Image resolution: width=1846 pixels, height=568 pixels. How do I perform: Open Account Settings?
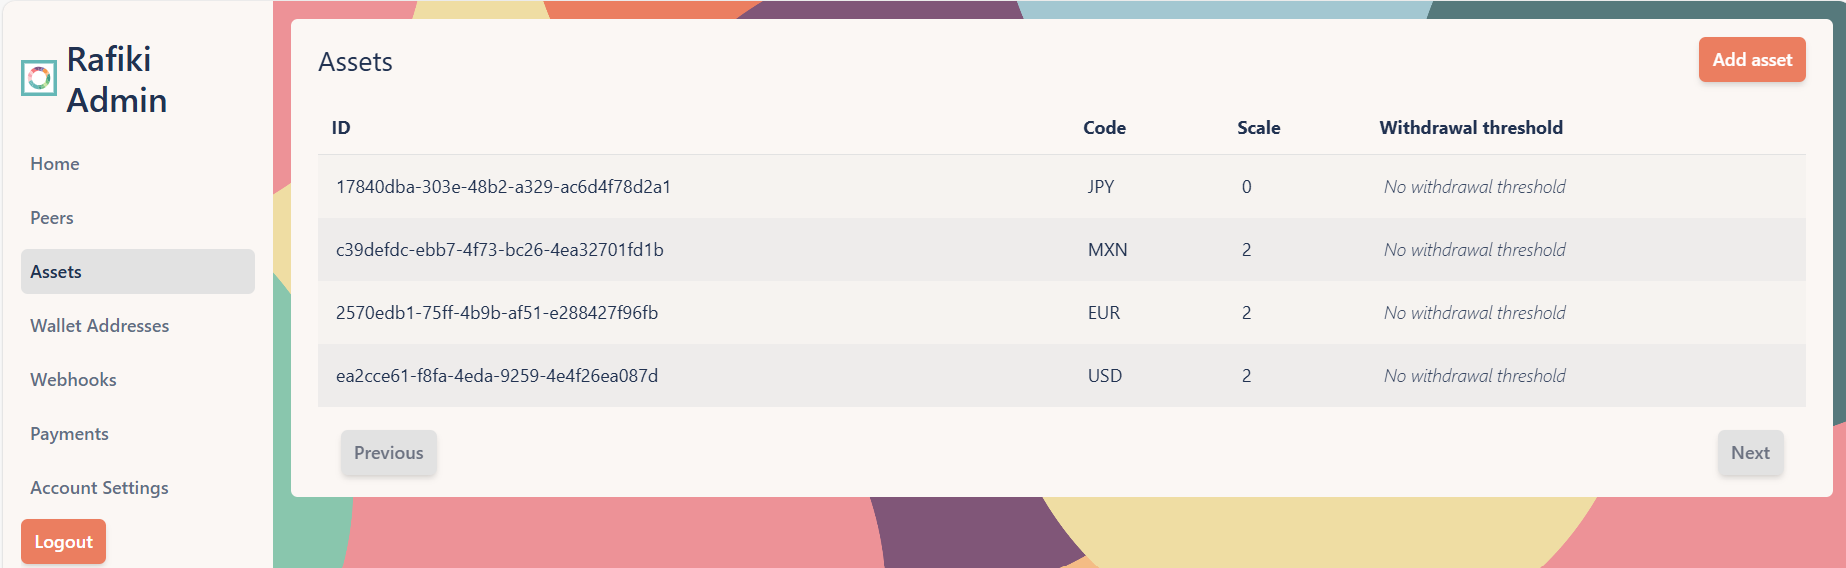[99, 488]
